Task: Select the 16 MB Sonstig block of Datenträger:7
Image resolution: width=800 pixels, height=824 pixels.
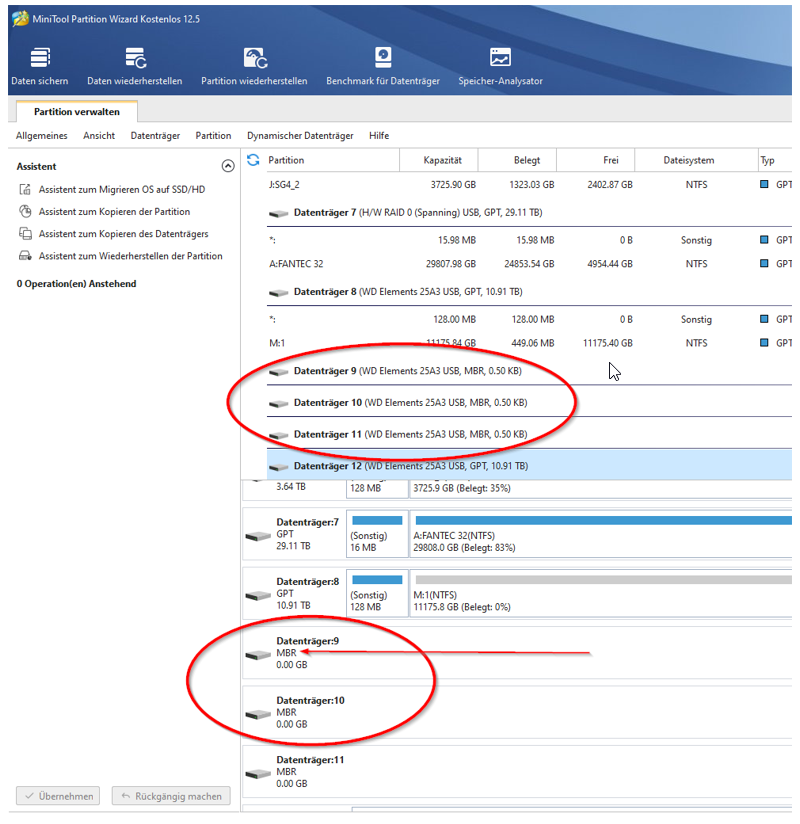Action: point(377,534)
